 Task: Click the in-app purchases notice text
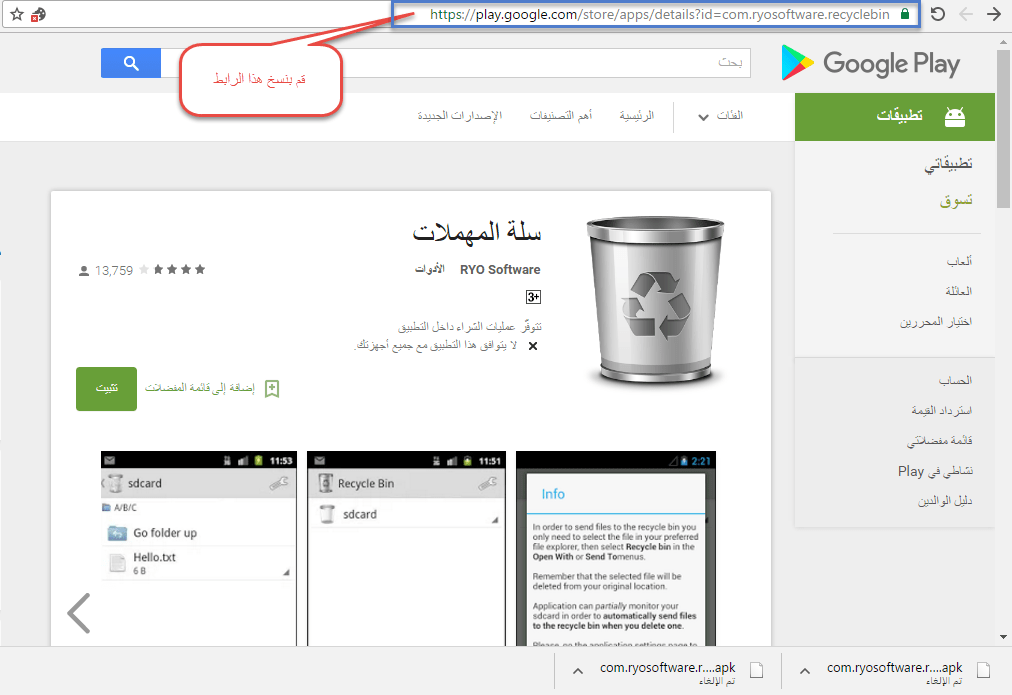470,327
